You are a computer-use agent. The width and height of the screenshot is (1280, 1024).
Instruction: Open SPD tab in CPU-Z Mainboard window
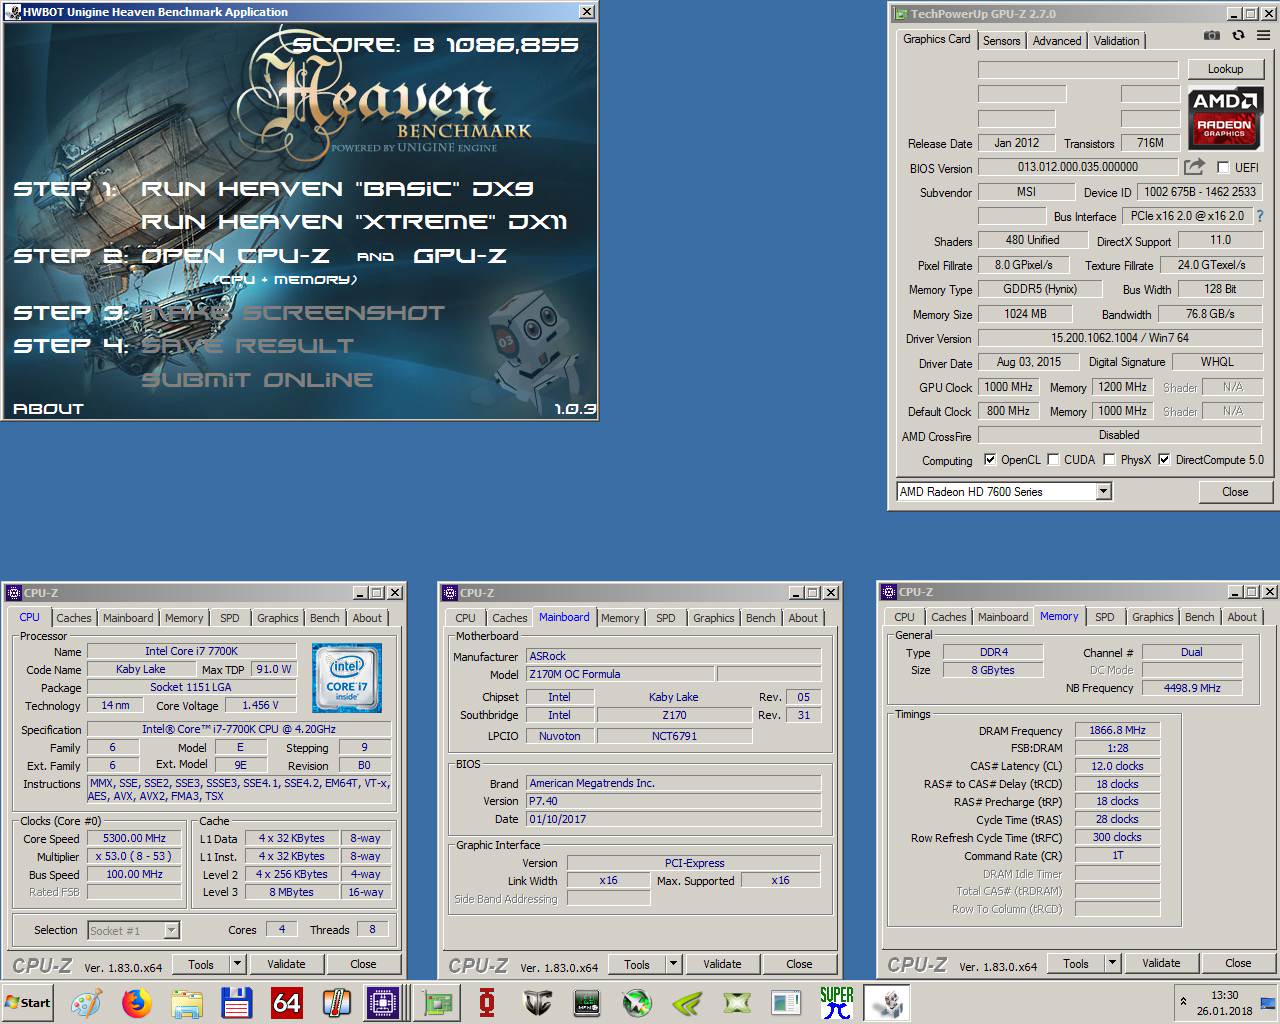click(665, 618)
